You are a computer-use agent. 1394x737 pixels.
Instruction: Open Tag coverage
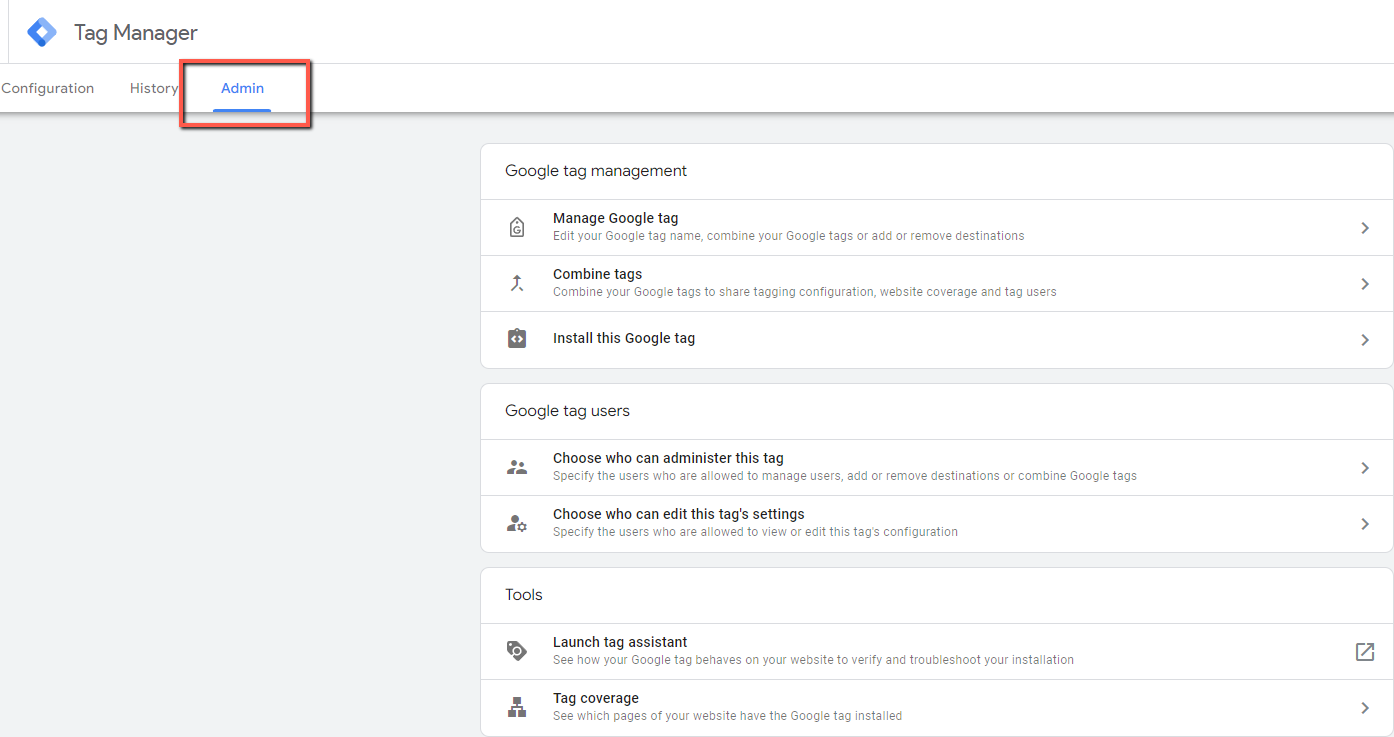pyautogui.click(x=937, y=707)
